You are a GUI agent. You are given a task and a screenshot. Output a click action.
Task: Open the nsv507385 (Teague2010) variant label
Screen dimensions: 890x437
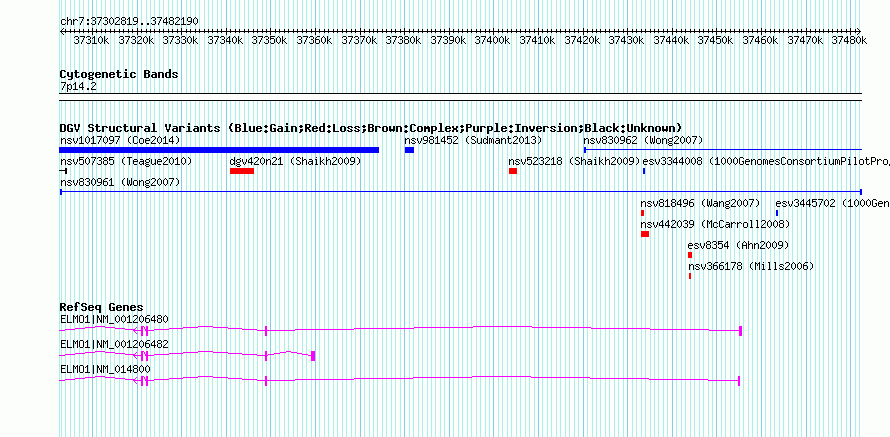[126, 162]
